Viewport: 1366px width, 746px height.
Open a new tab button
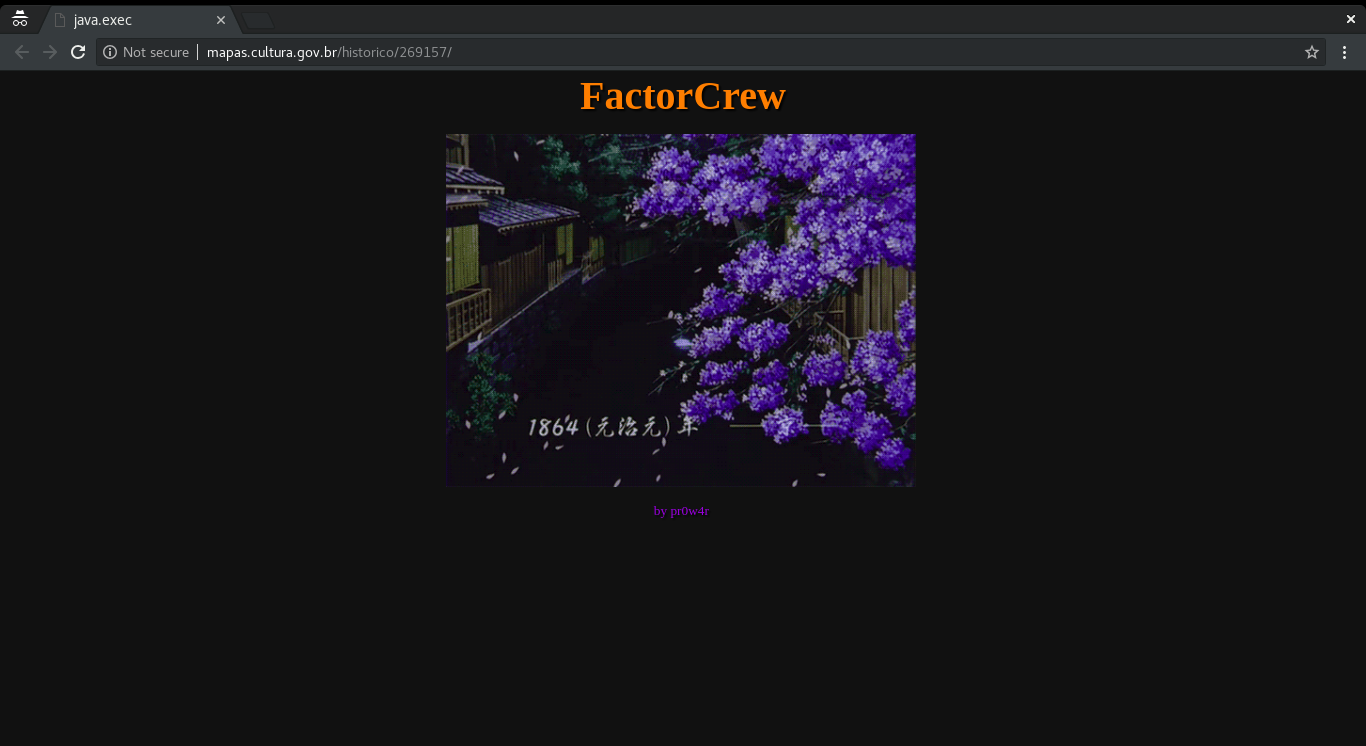[x=258, y=21]
